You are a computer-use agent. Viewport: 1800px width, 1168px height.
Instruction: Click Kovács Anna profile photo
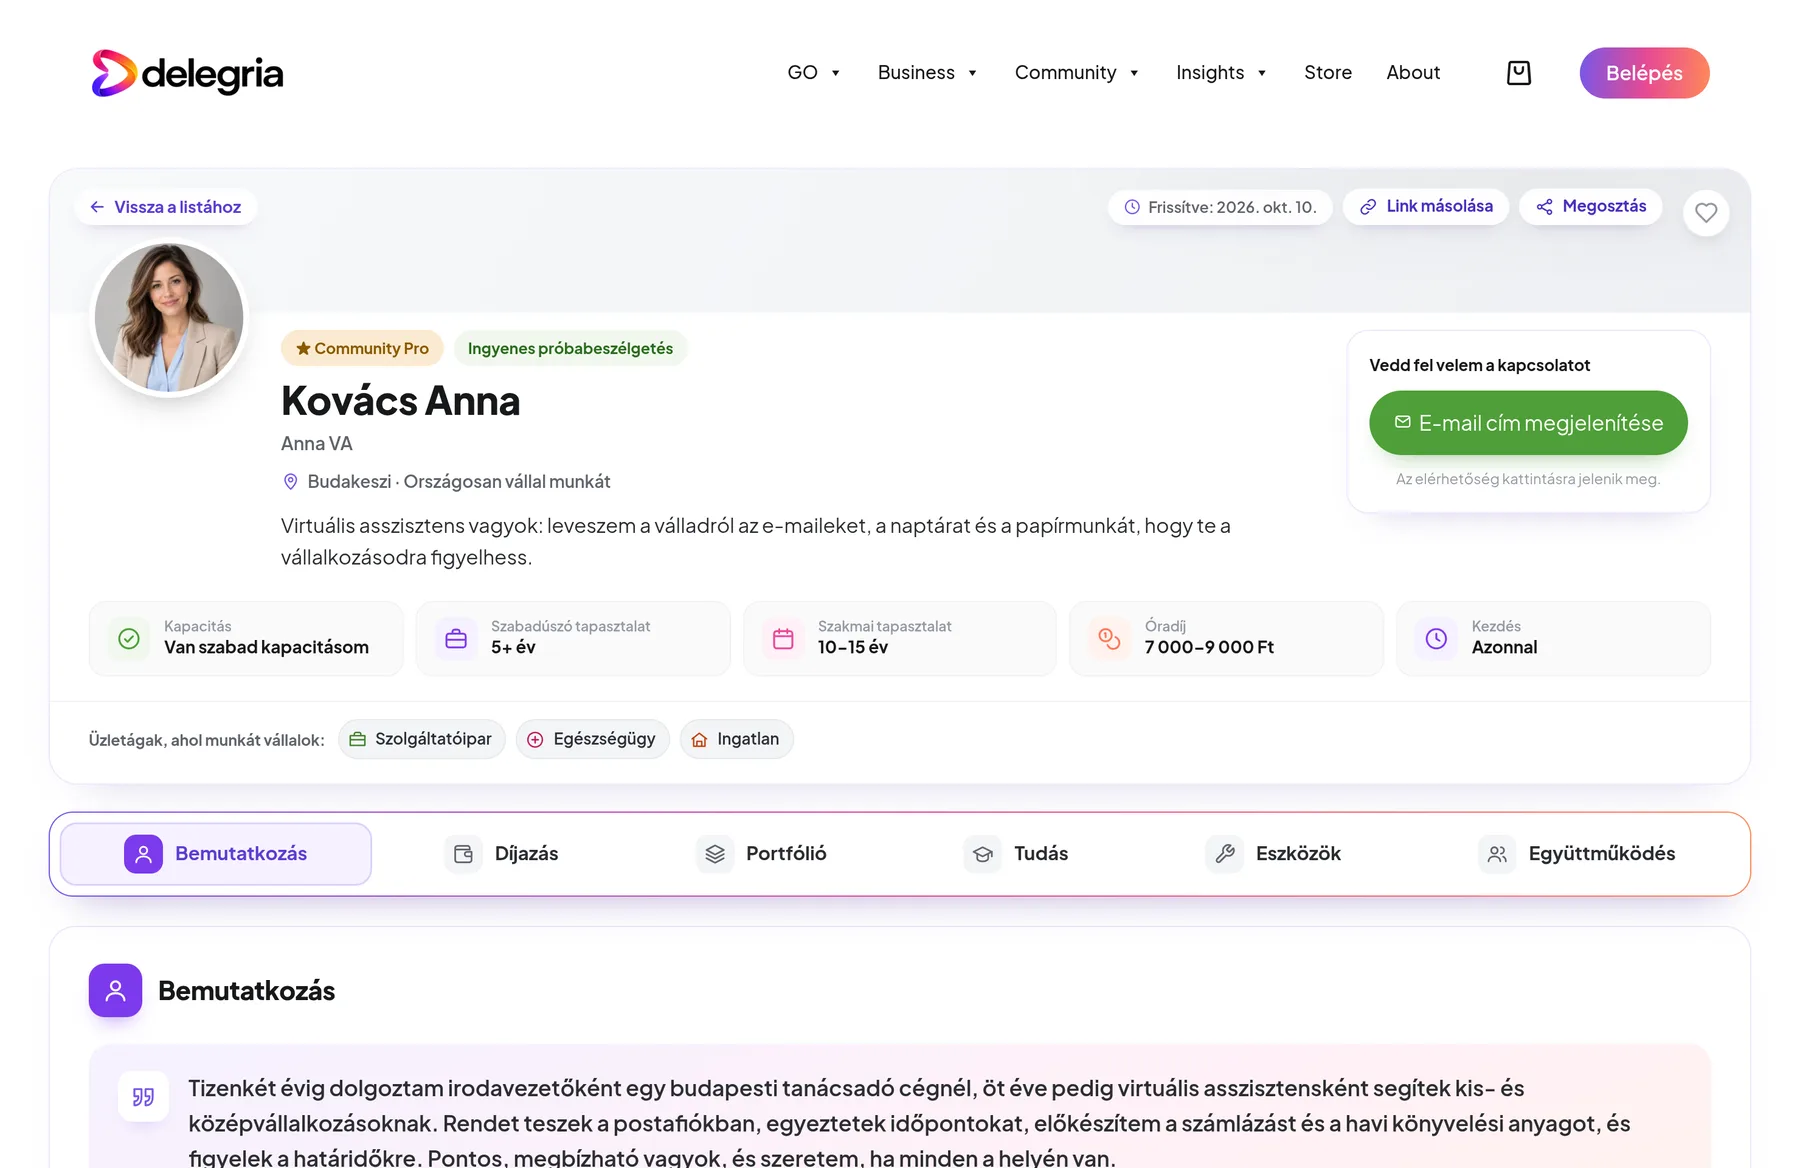point(169,318)
